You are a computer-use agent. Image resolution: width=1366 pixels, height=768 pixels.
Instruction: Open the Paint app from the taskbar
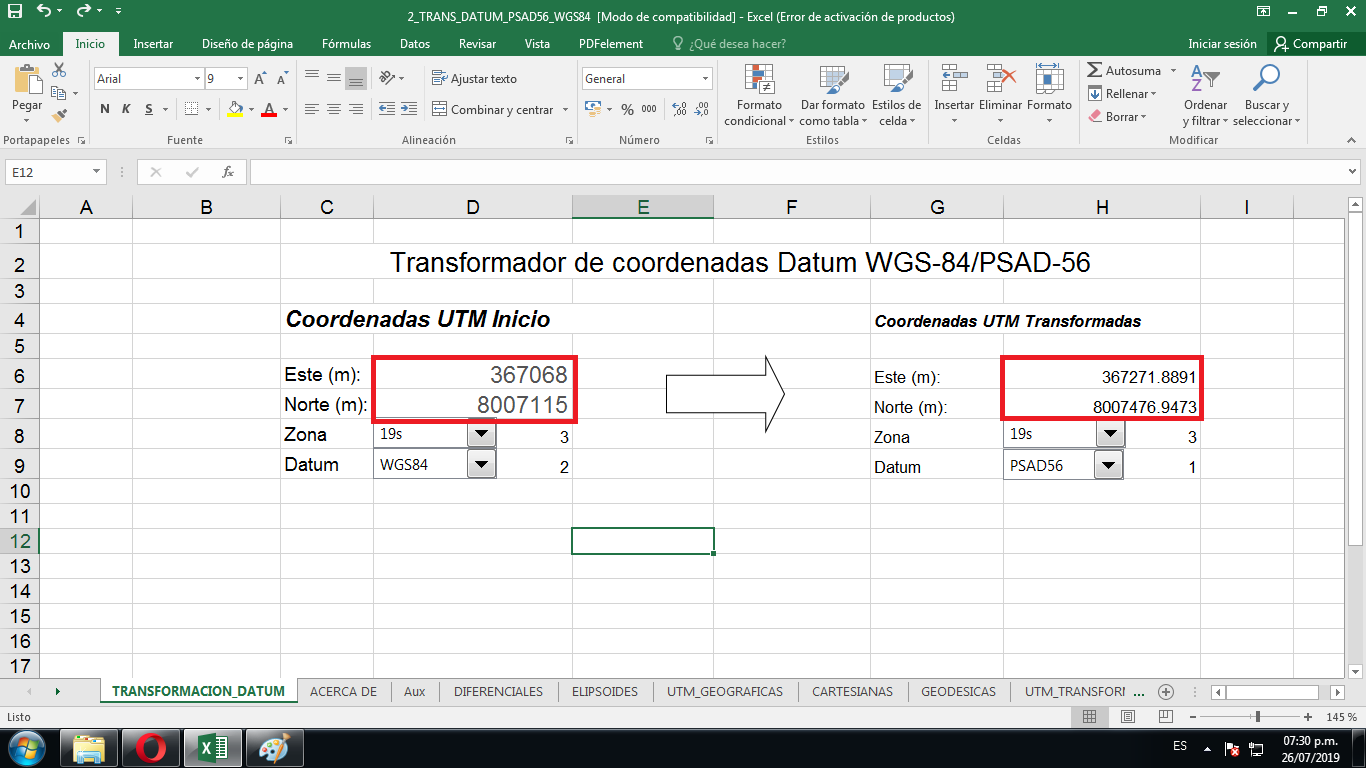click(272, 747)
